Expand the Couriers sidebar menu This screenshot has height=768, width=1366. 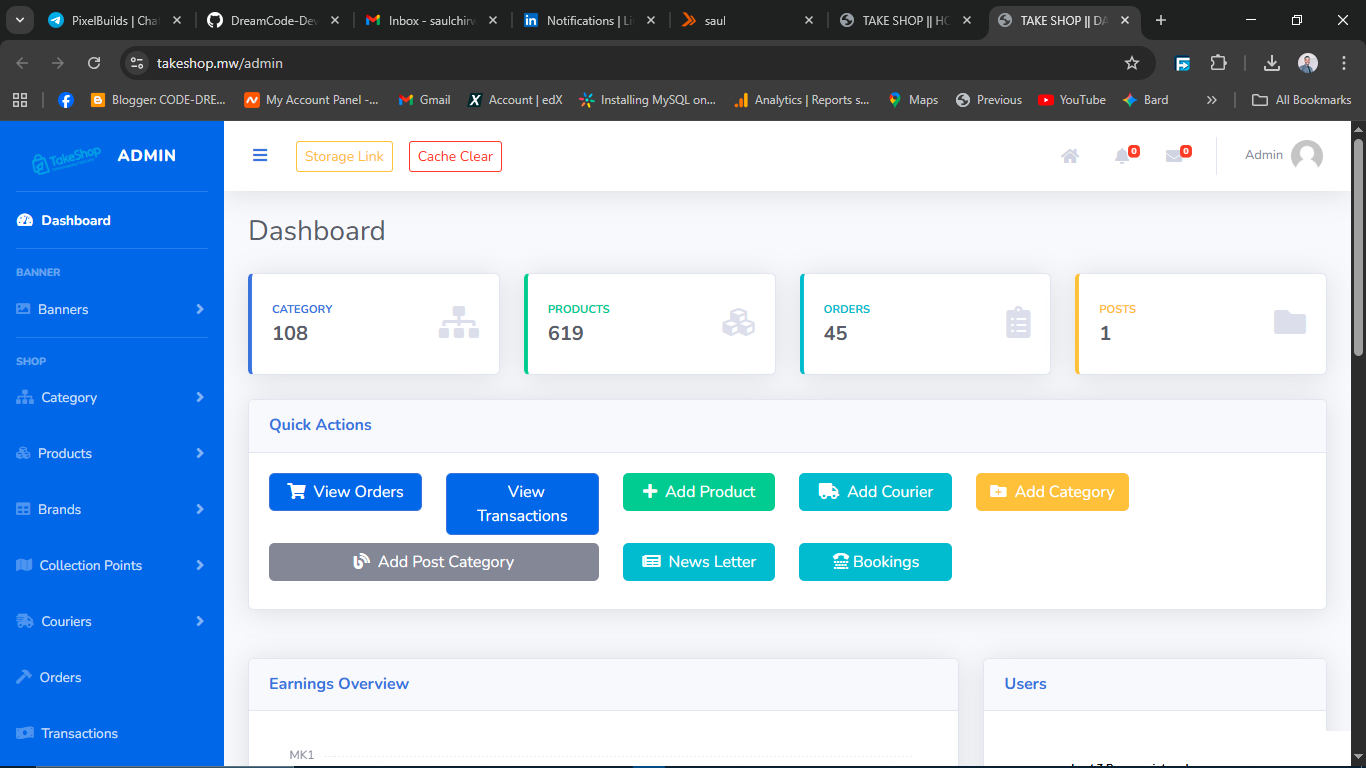[111, 621]
